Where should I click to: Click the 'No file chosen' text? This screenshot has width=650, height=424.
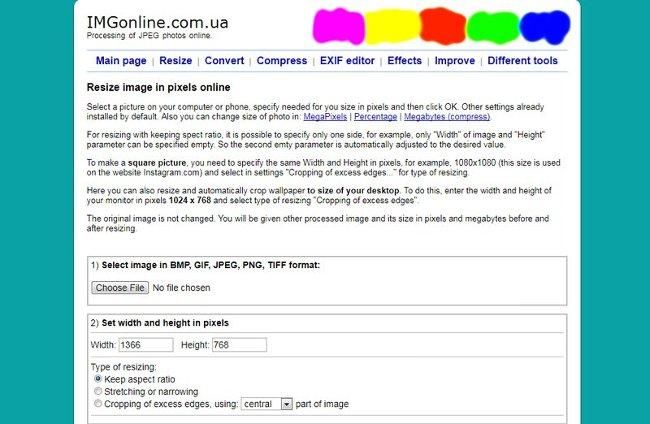(x=181, y=288)
